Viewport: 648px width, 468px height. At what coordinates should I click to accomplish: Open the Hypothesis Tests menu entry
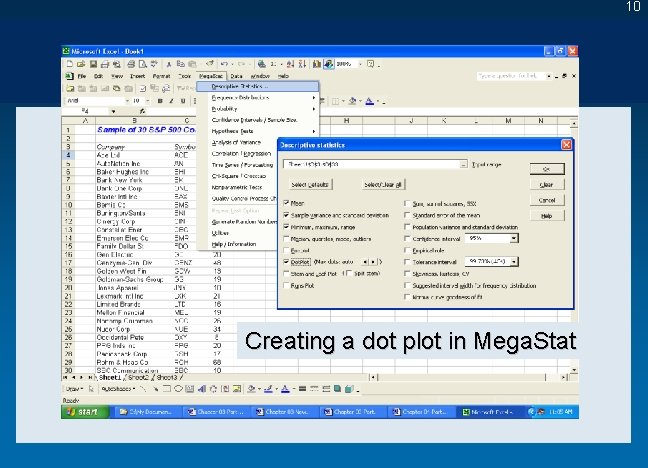pos(258,131)
